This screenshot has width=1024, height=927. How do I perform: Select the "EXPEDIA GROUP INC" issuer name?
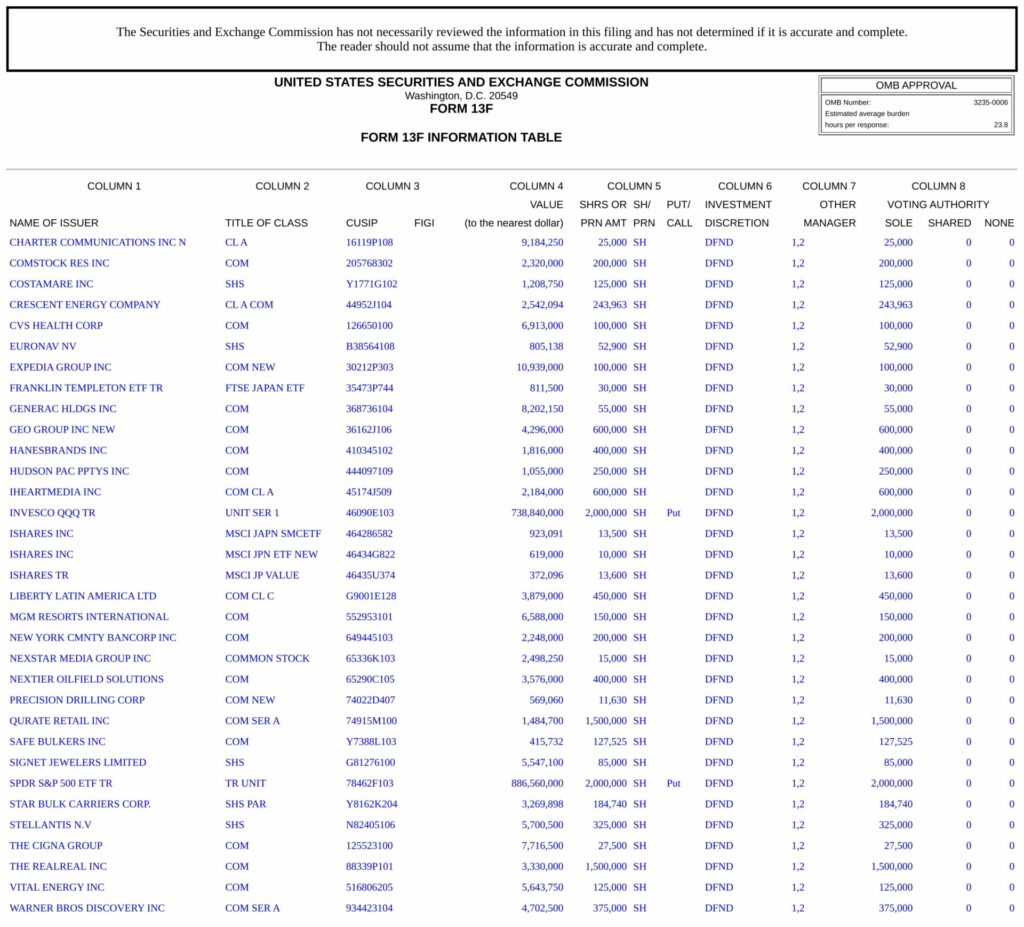(60, 367)
